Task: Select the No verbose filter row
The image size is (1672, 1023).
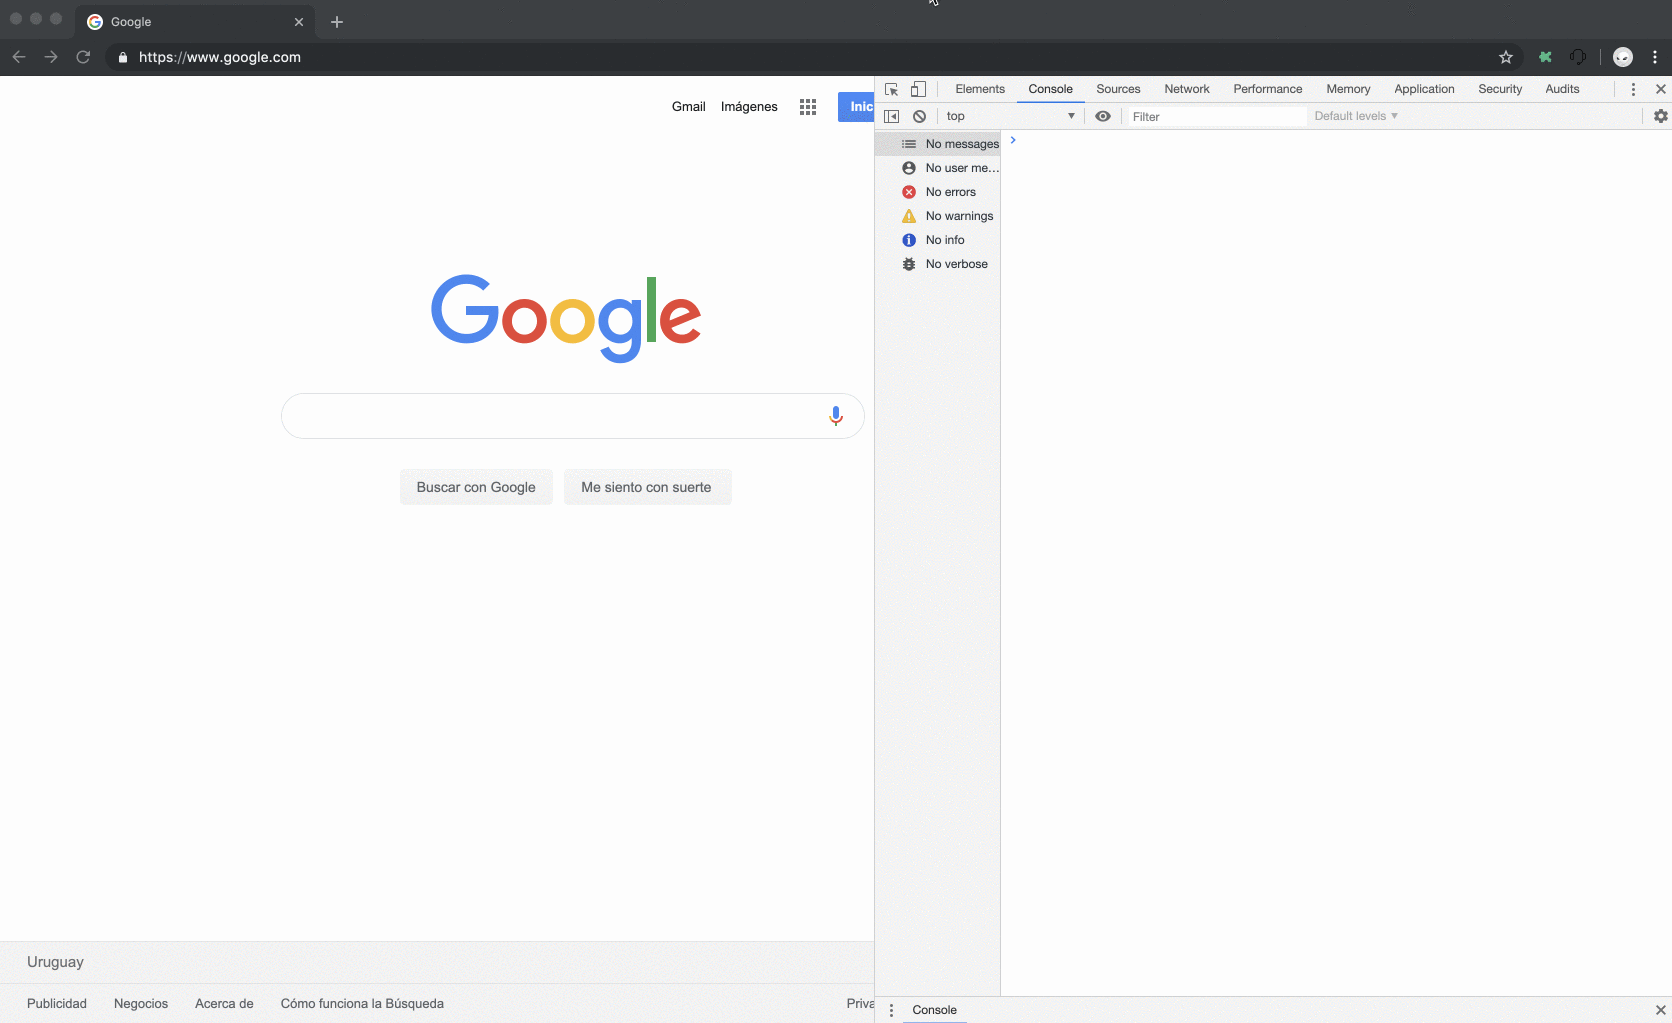Action: click(938, 264)
